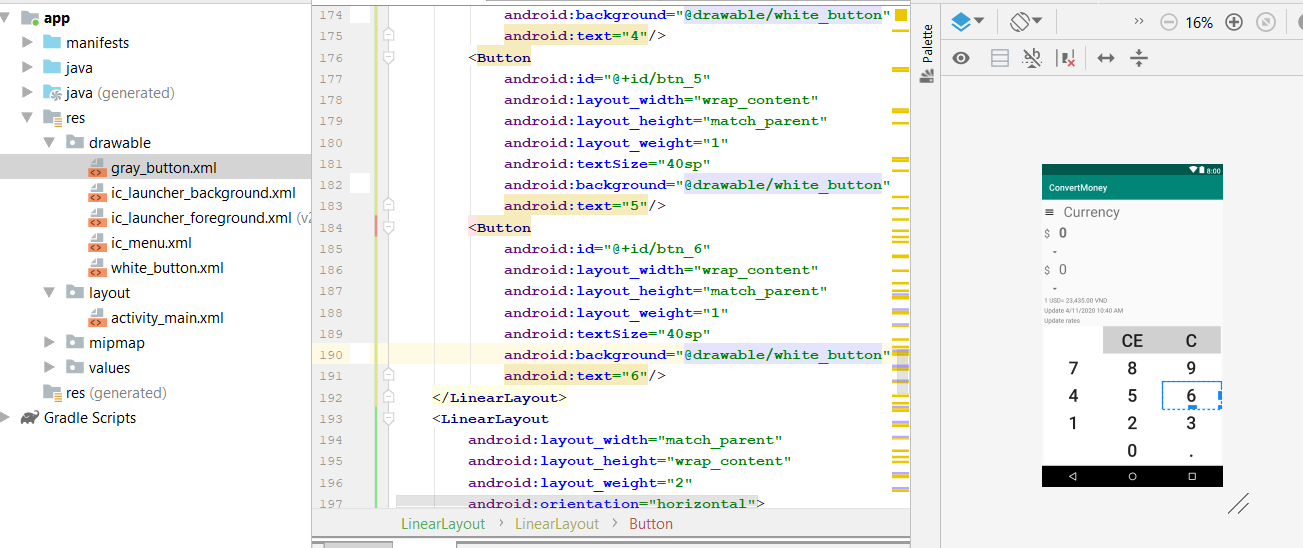Fold the LinearLayout tag at line 193
Viewport: 1303px width, 548px height.
(389, 419)
